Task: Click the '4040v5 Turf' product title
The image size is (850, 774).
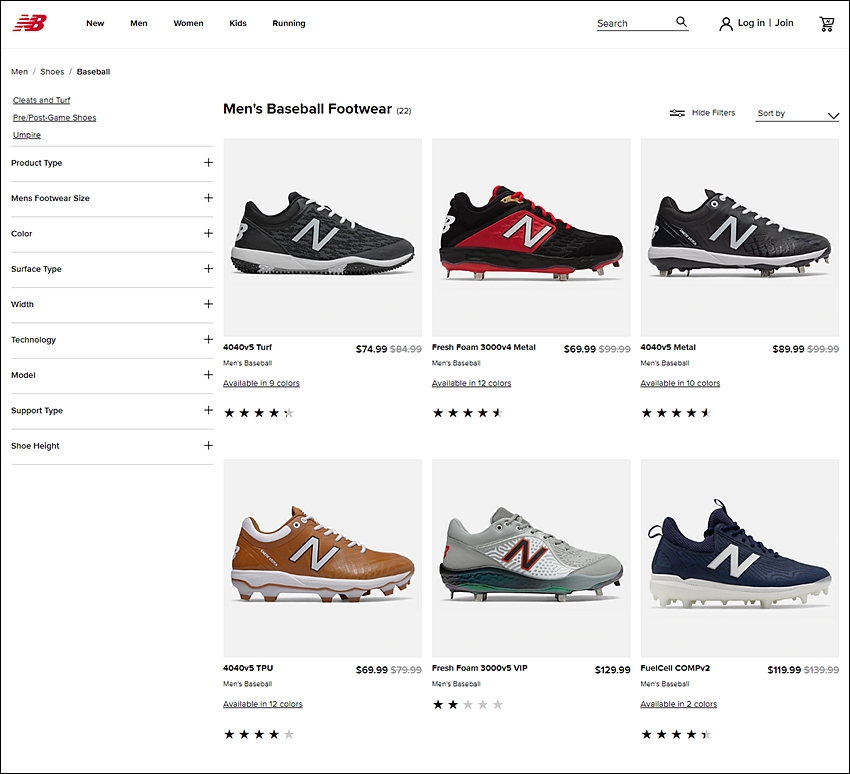Action: point(247,347)
